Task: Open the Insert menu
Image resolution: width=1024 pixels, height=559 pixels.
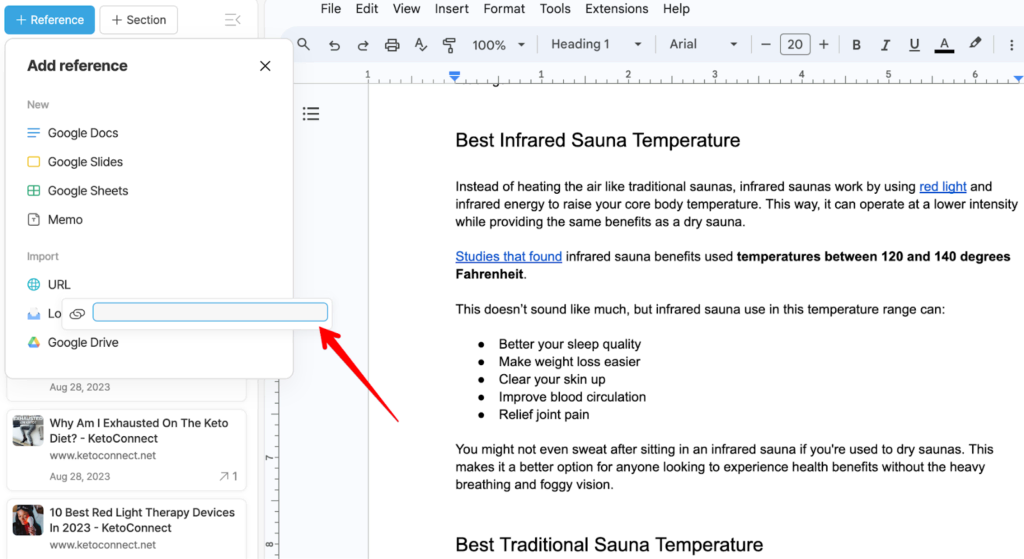Action: (x=451, y=9)
